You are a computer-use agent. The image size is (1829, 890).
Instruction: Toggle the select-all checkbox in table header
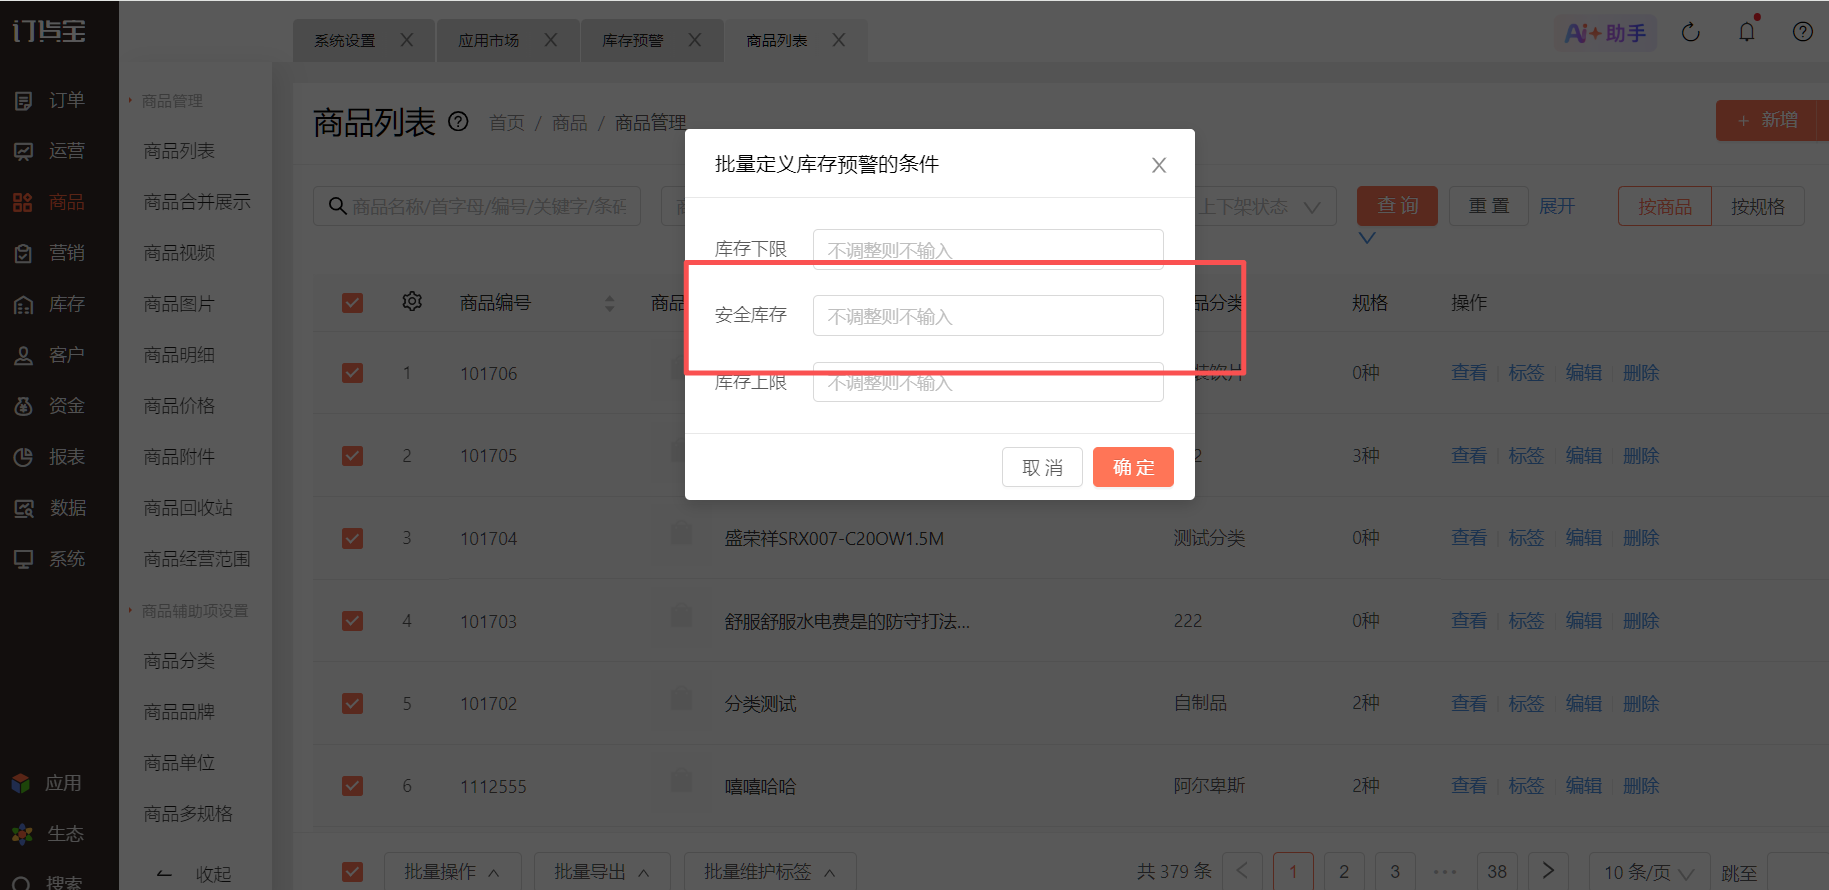click(353, 303)
